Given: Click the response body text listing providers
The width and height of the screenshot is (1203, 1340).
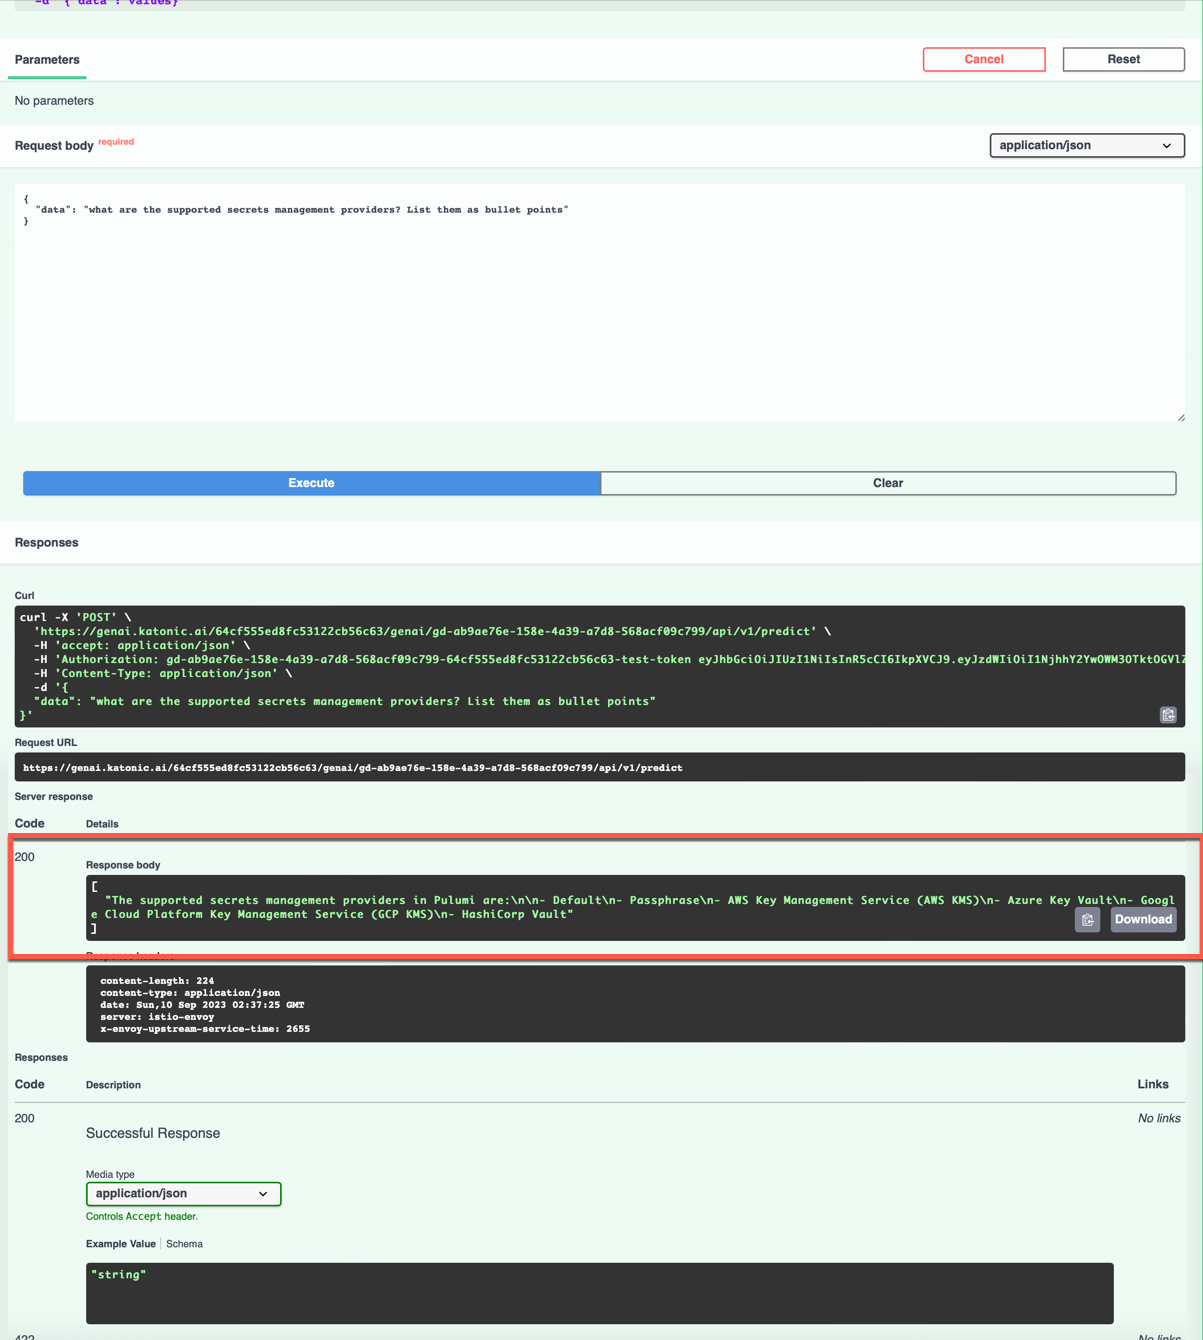Looking at the screenshot, I should click(633, 907).
